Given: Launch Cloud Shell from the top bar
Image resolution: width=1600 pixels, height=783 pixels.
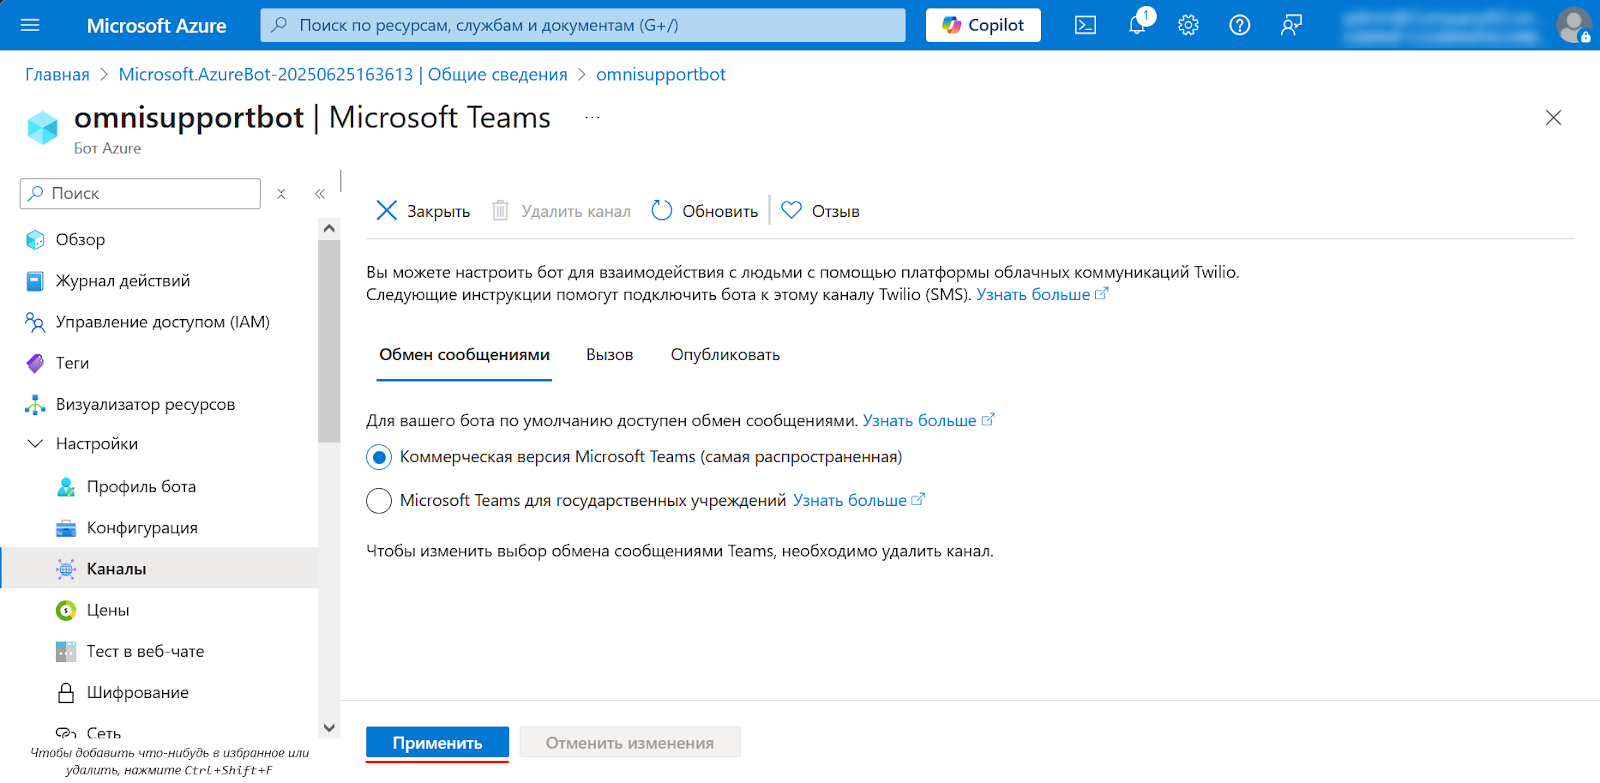Looking at the screenshot, I should (x=1085, y=25).
